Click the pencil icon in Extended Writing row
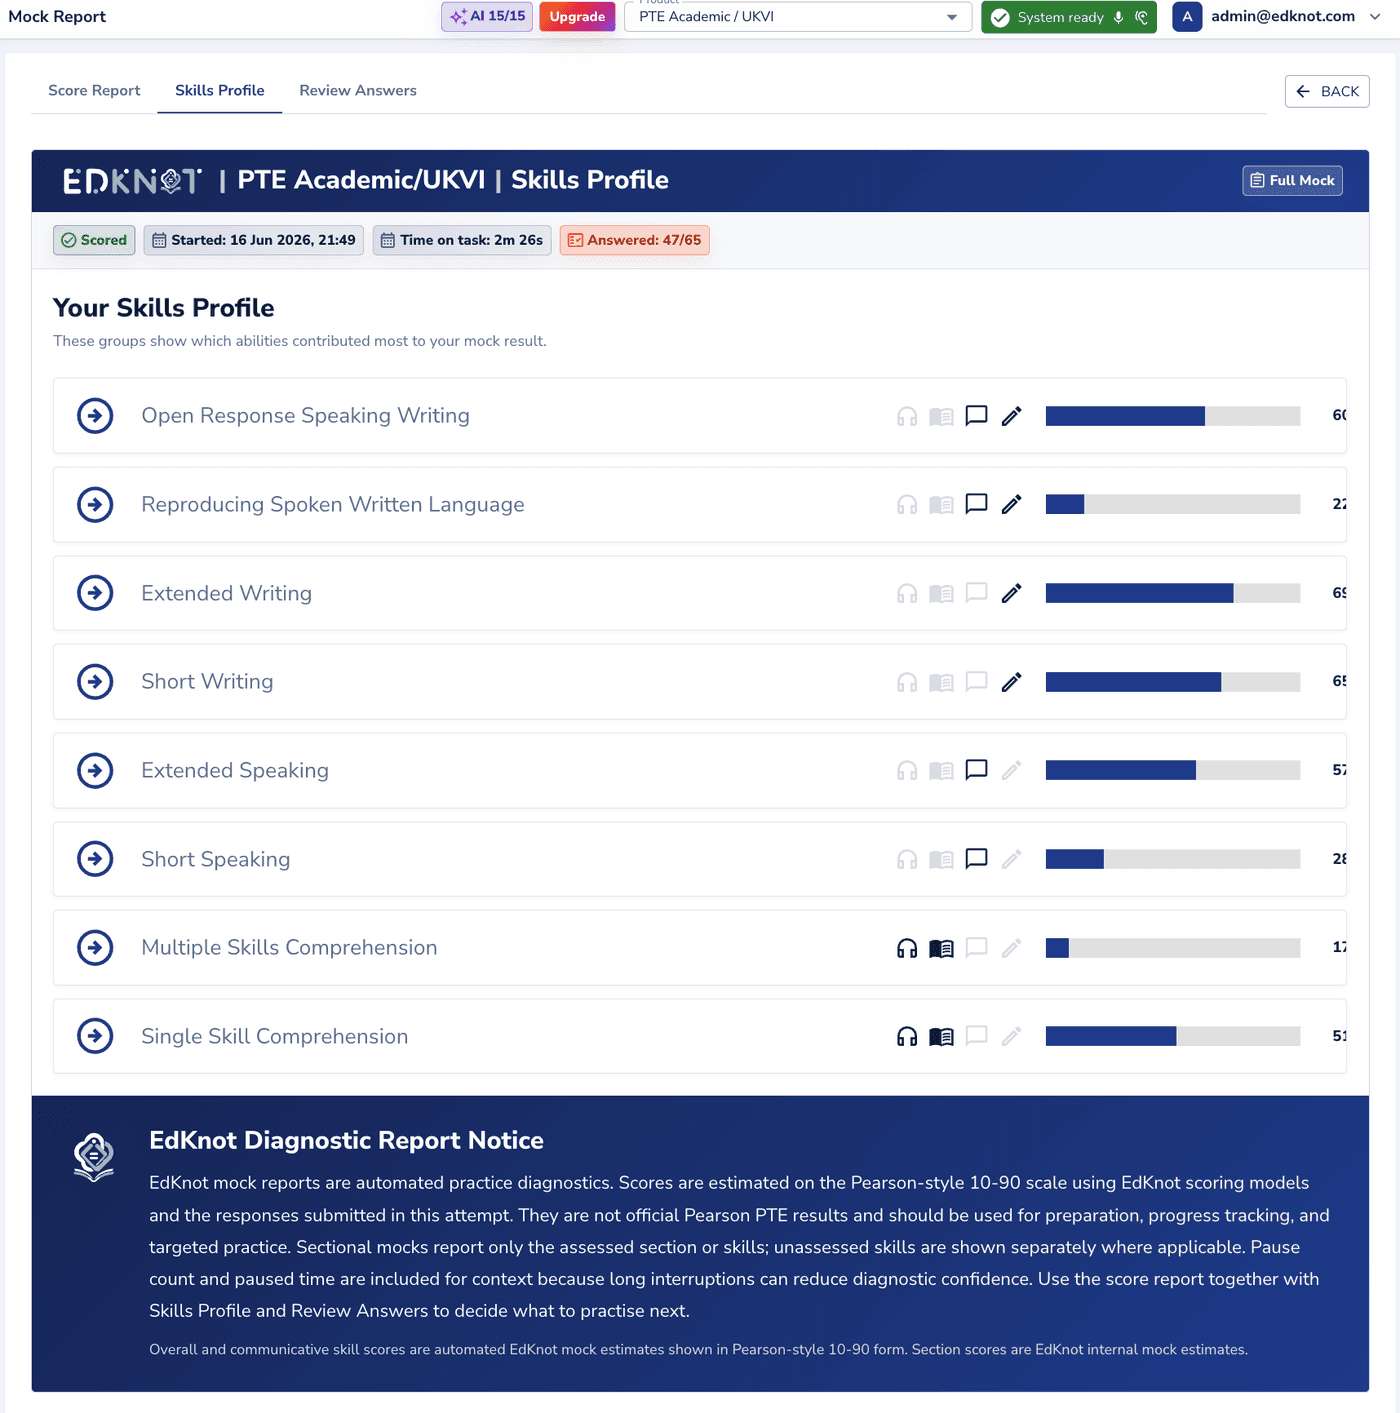 (x=1012, y=593)
